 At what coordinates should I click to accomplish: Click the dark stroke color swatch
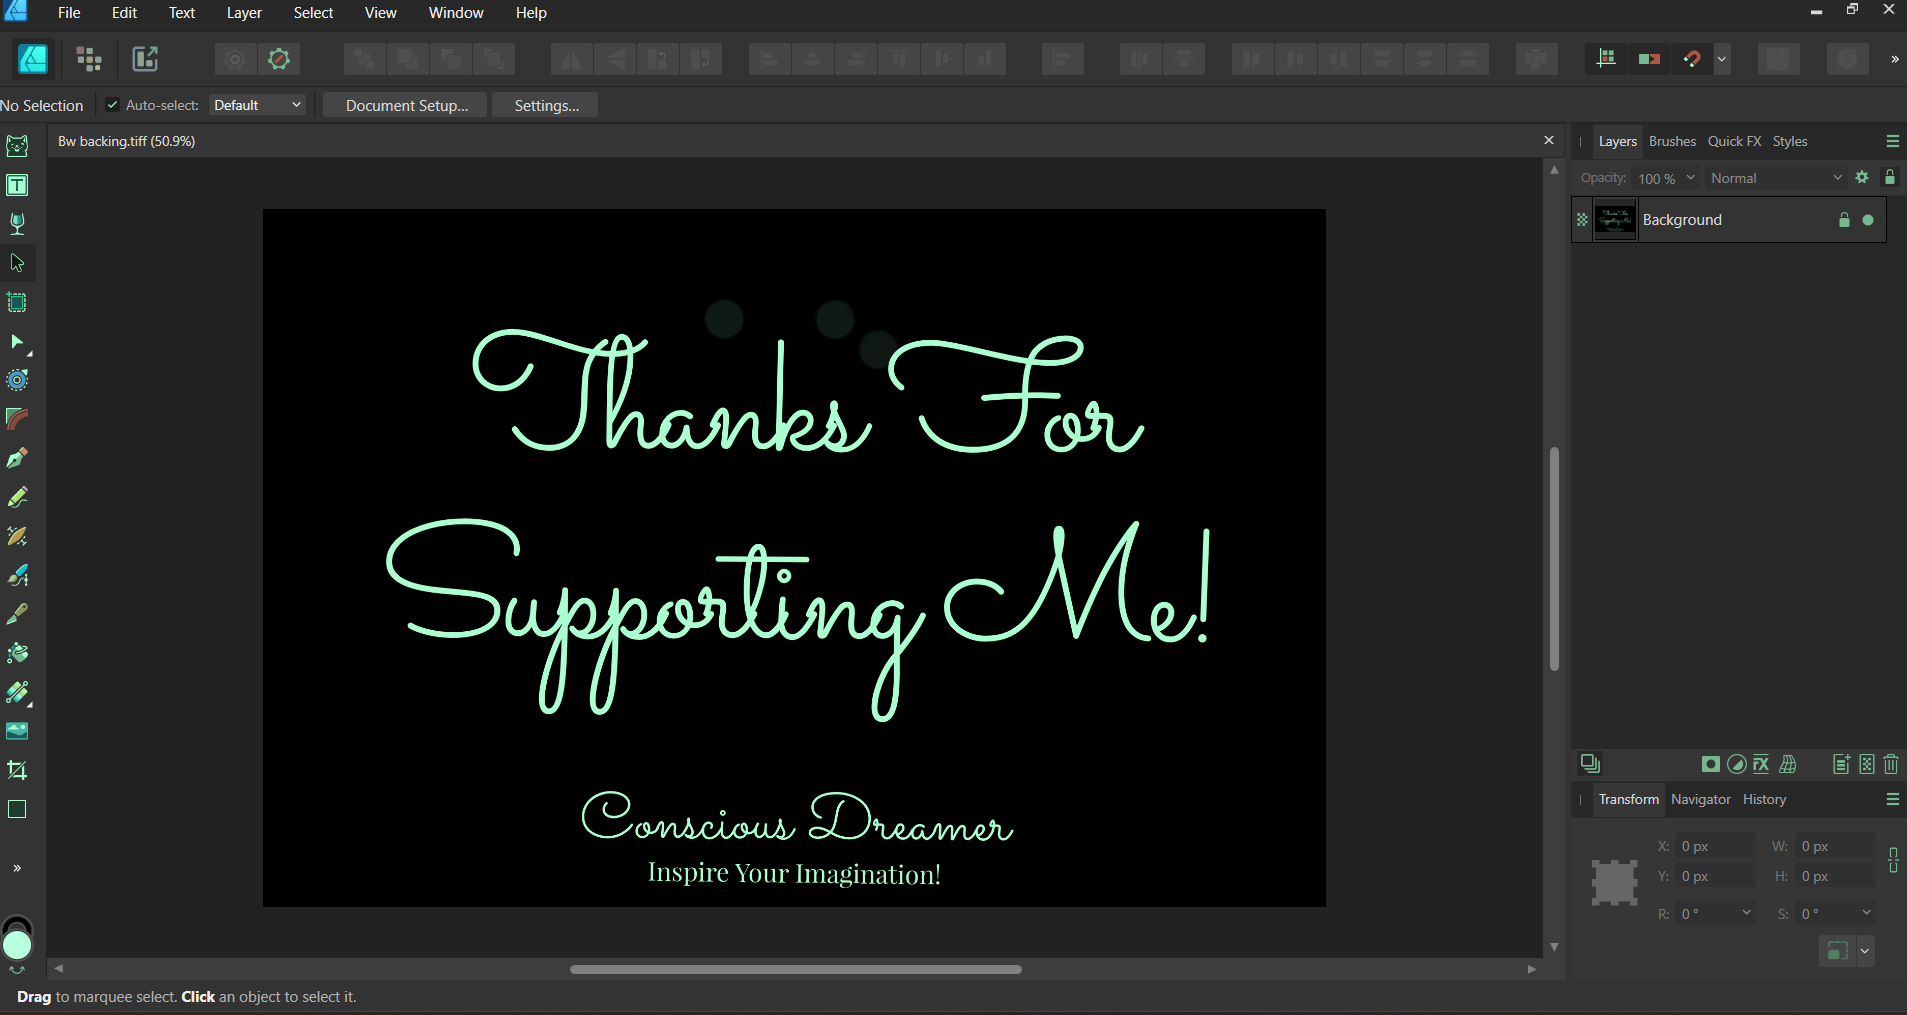tap(18, 921)
